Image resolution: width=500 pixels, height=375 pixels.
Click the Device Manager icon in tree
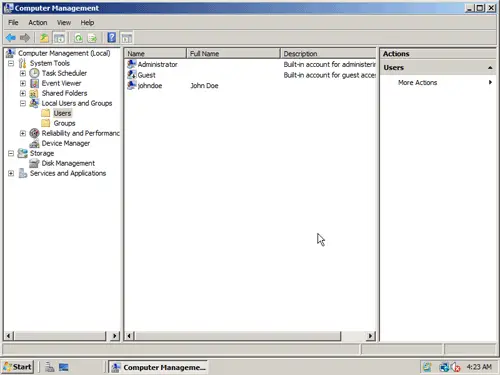[x=34, y=143]
